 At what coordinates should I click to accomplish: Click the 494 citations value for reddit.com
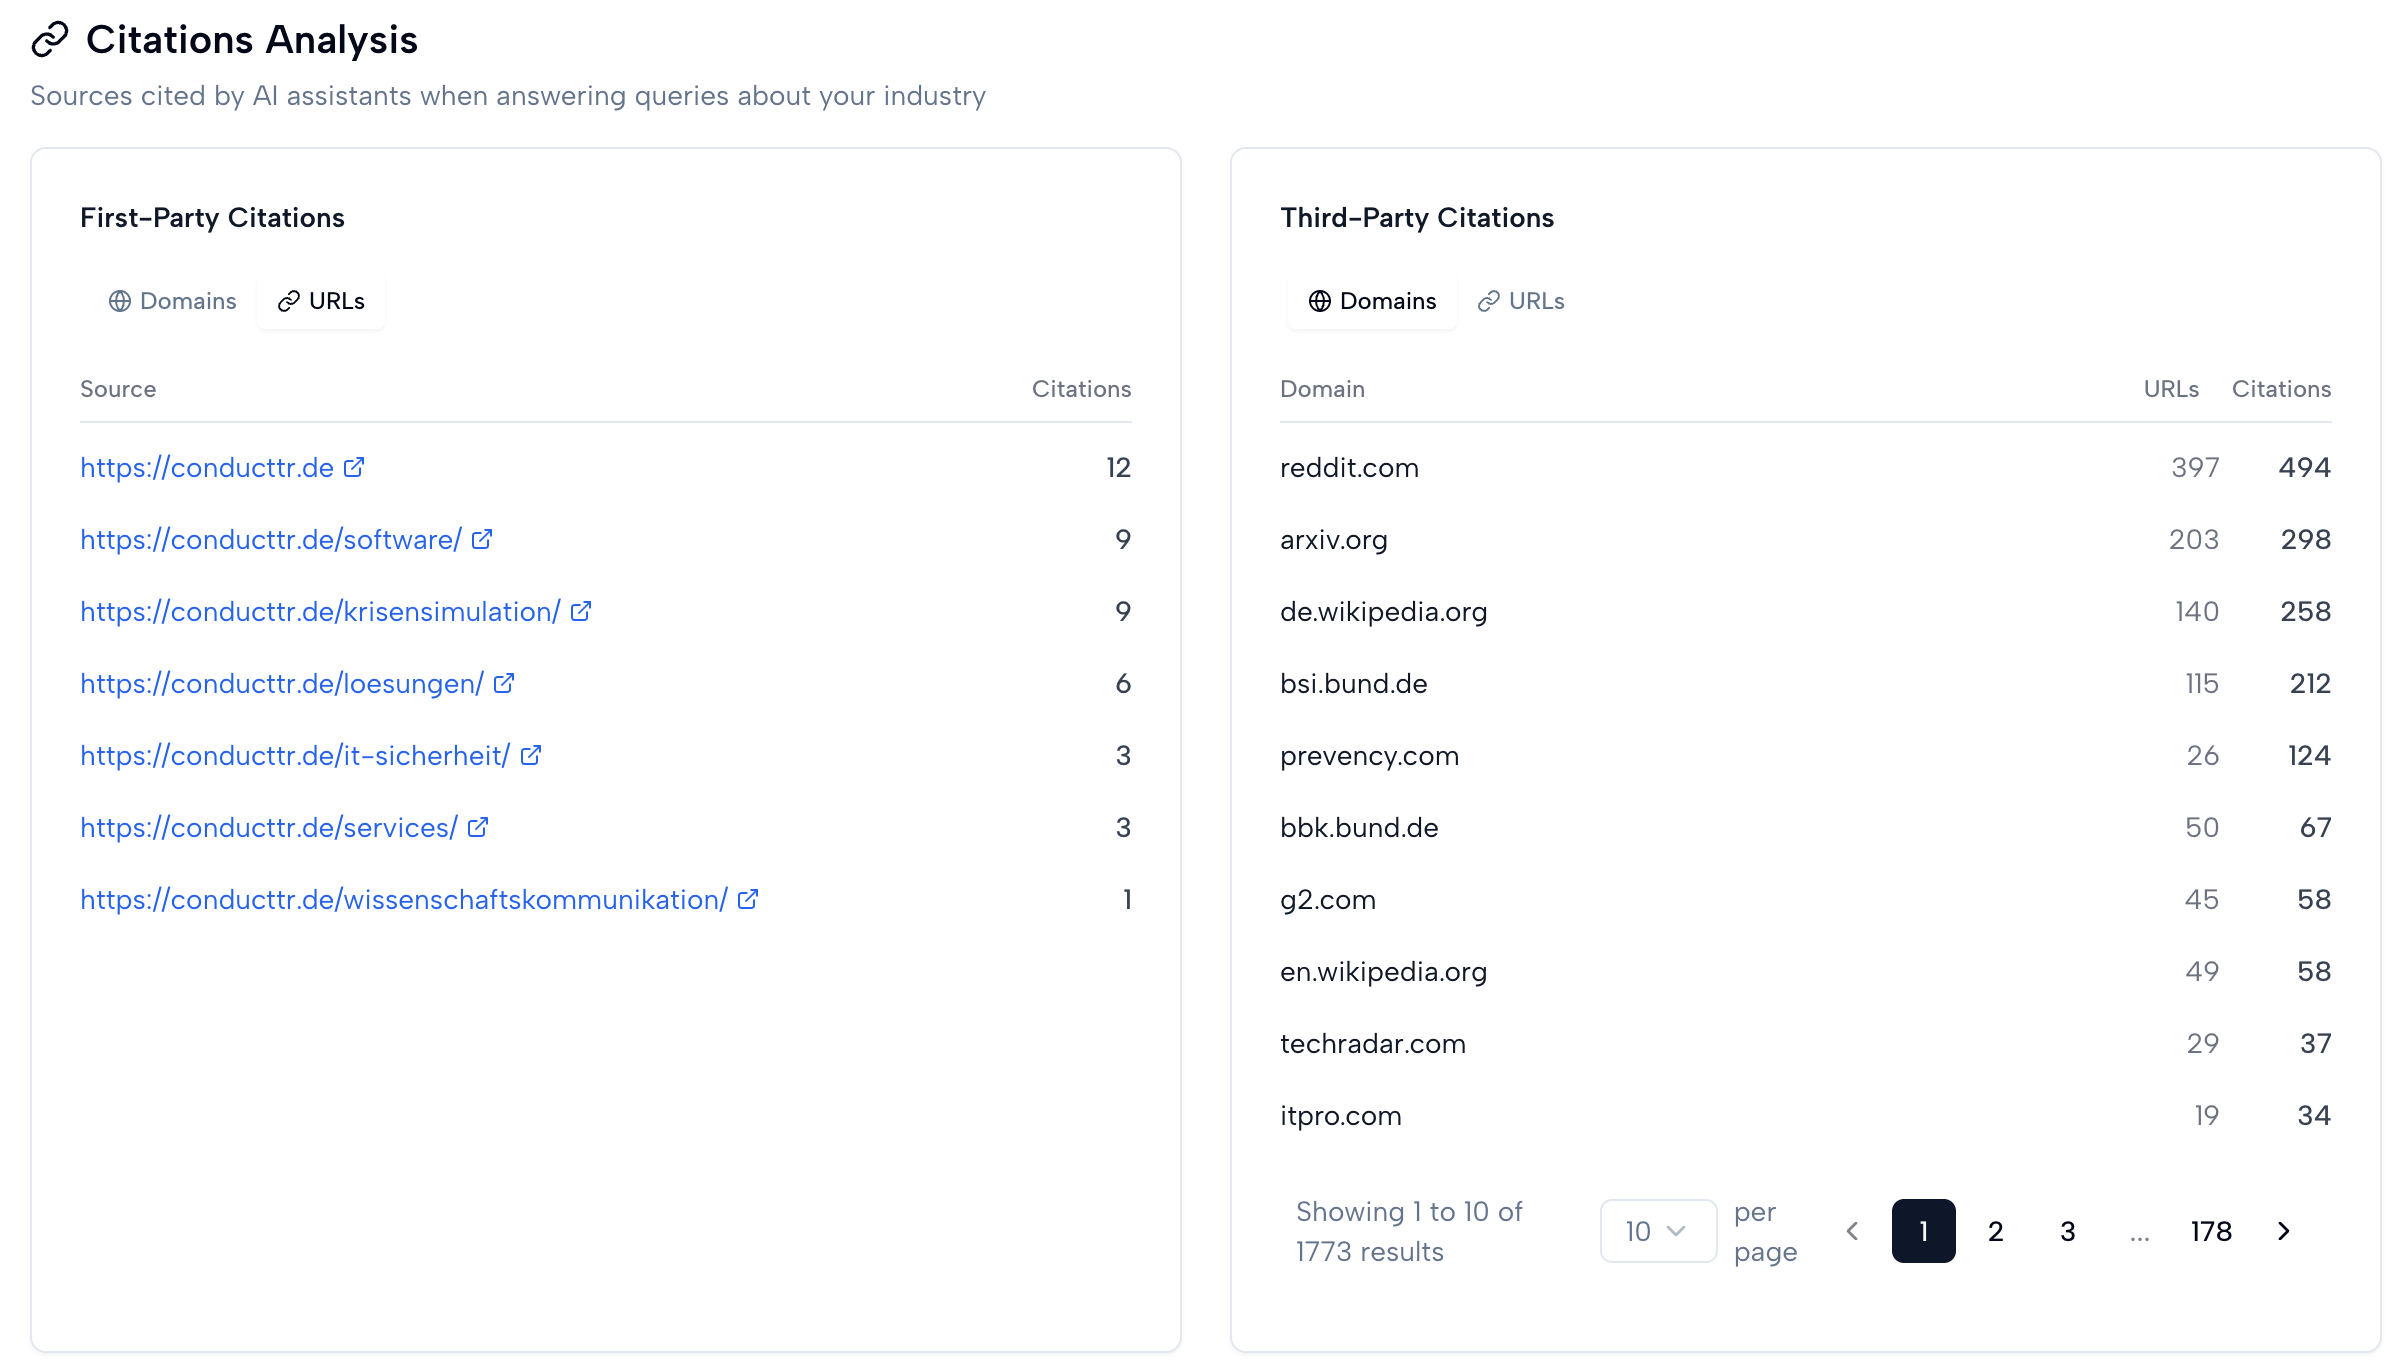point(2304,467)
